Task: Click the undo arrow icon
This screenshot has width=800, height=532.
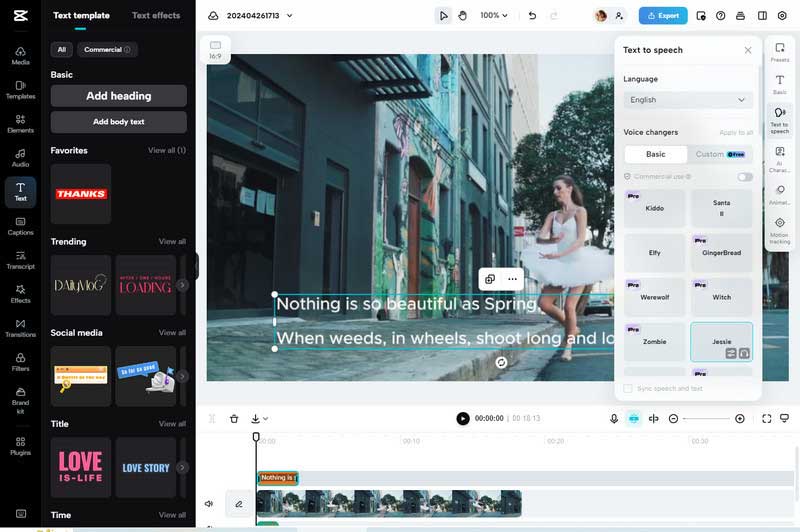Action: pyautogui.click(x=532, y=16)
